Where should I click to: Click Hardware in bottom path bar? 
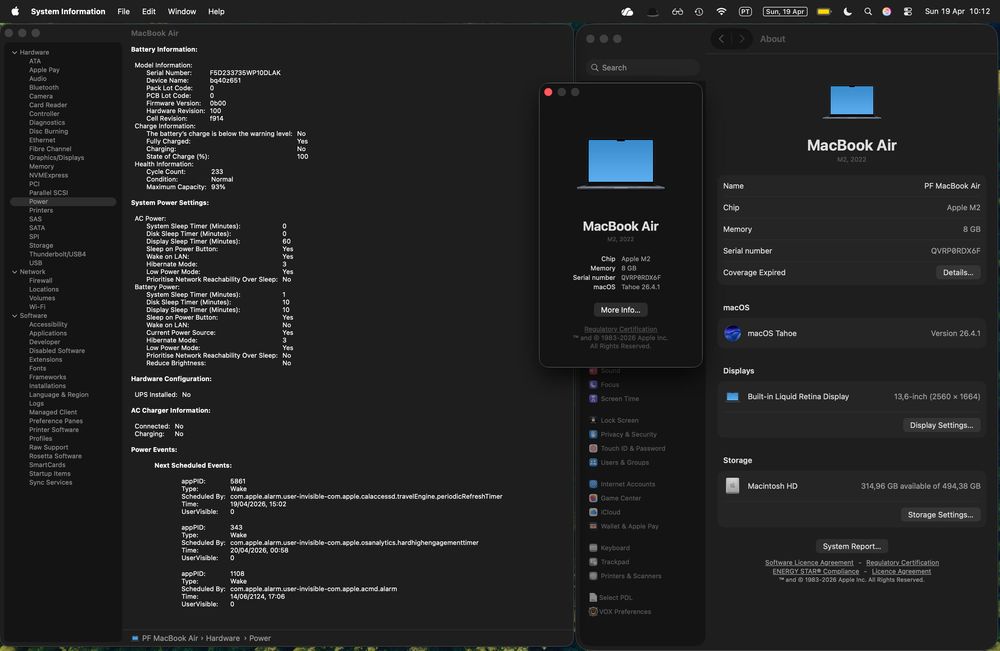coord(223,638)
